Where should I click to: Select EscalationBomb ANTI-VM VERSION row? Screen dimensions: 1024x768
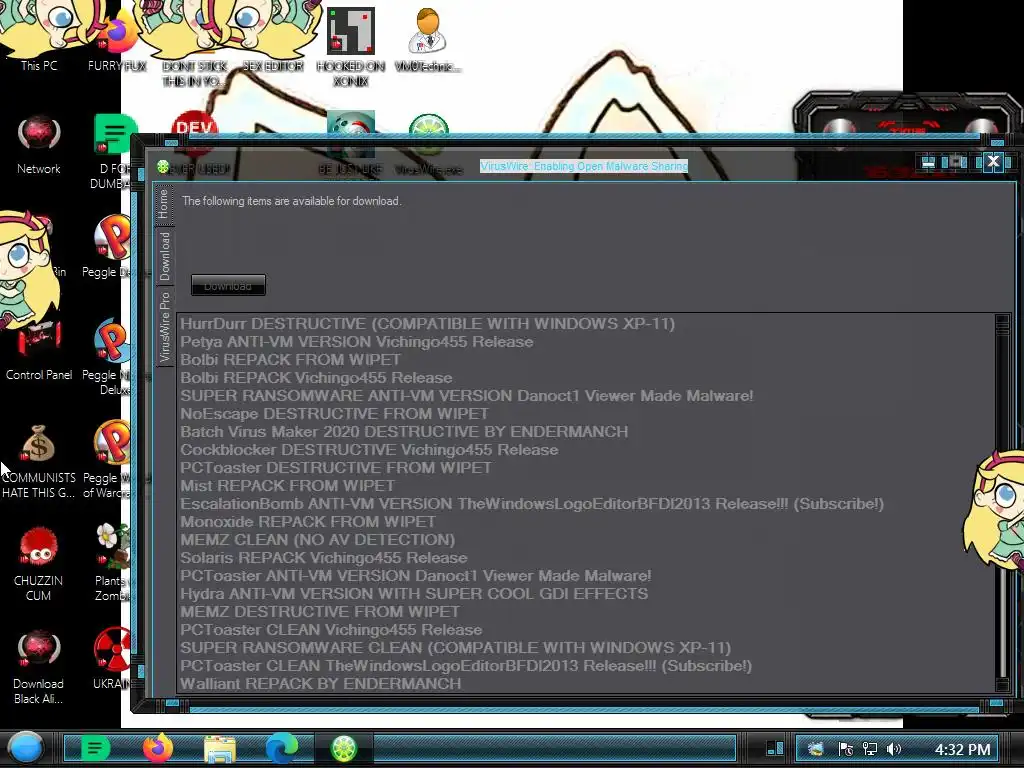click(x=586, y=504)
